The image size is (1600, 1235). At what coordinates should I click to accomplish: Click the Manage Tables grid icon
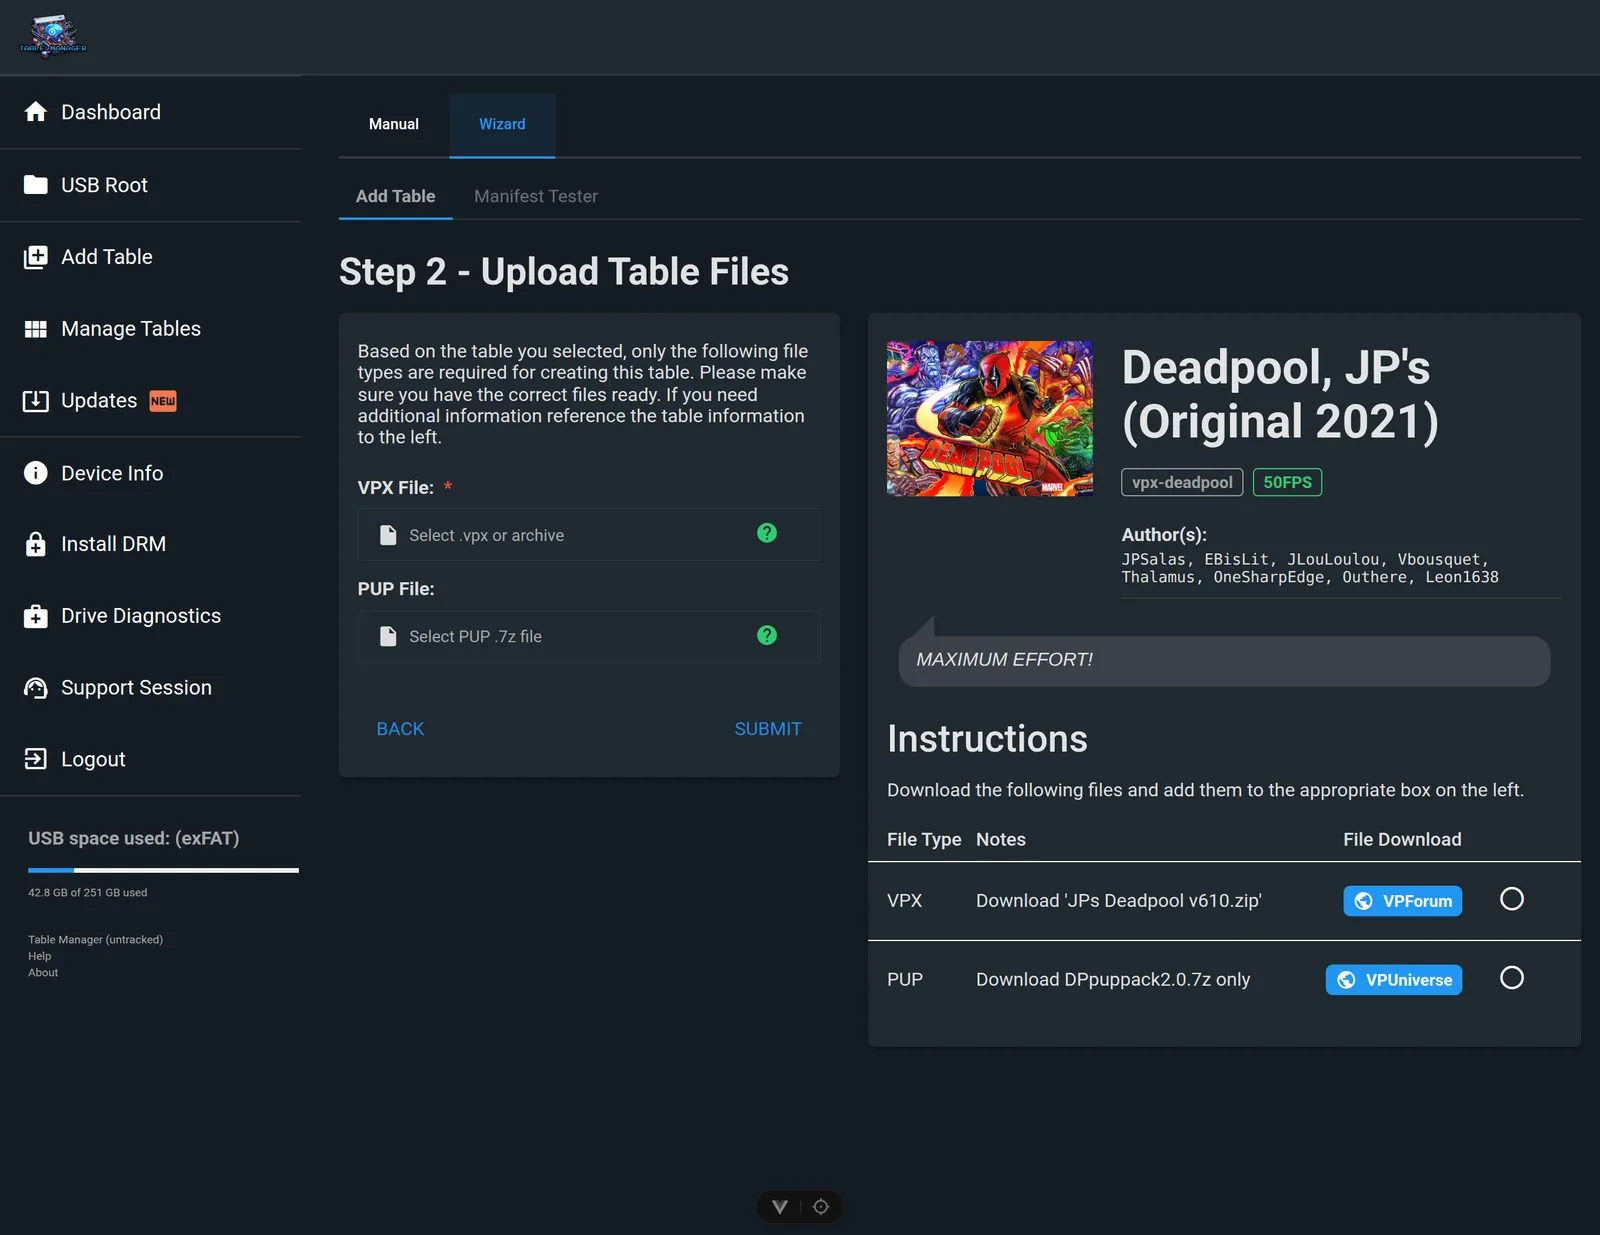coord(36,329)
